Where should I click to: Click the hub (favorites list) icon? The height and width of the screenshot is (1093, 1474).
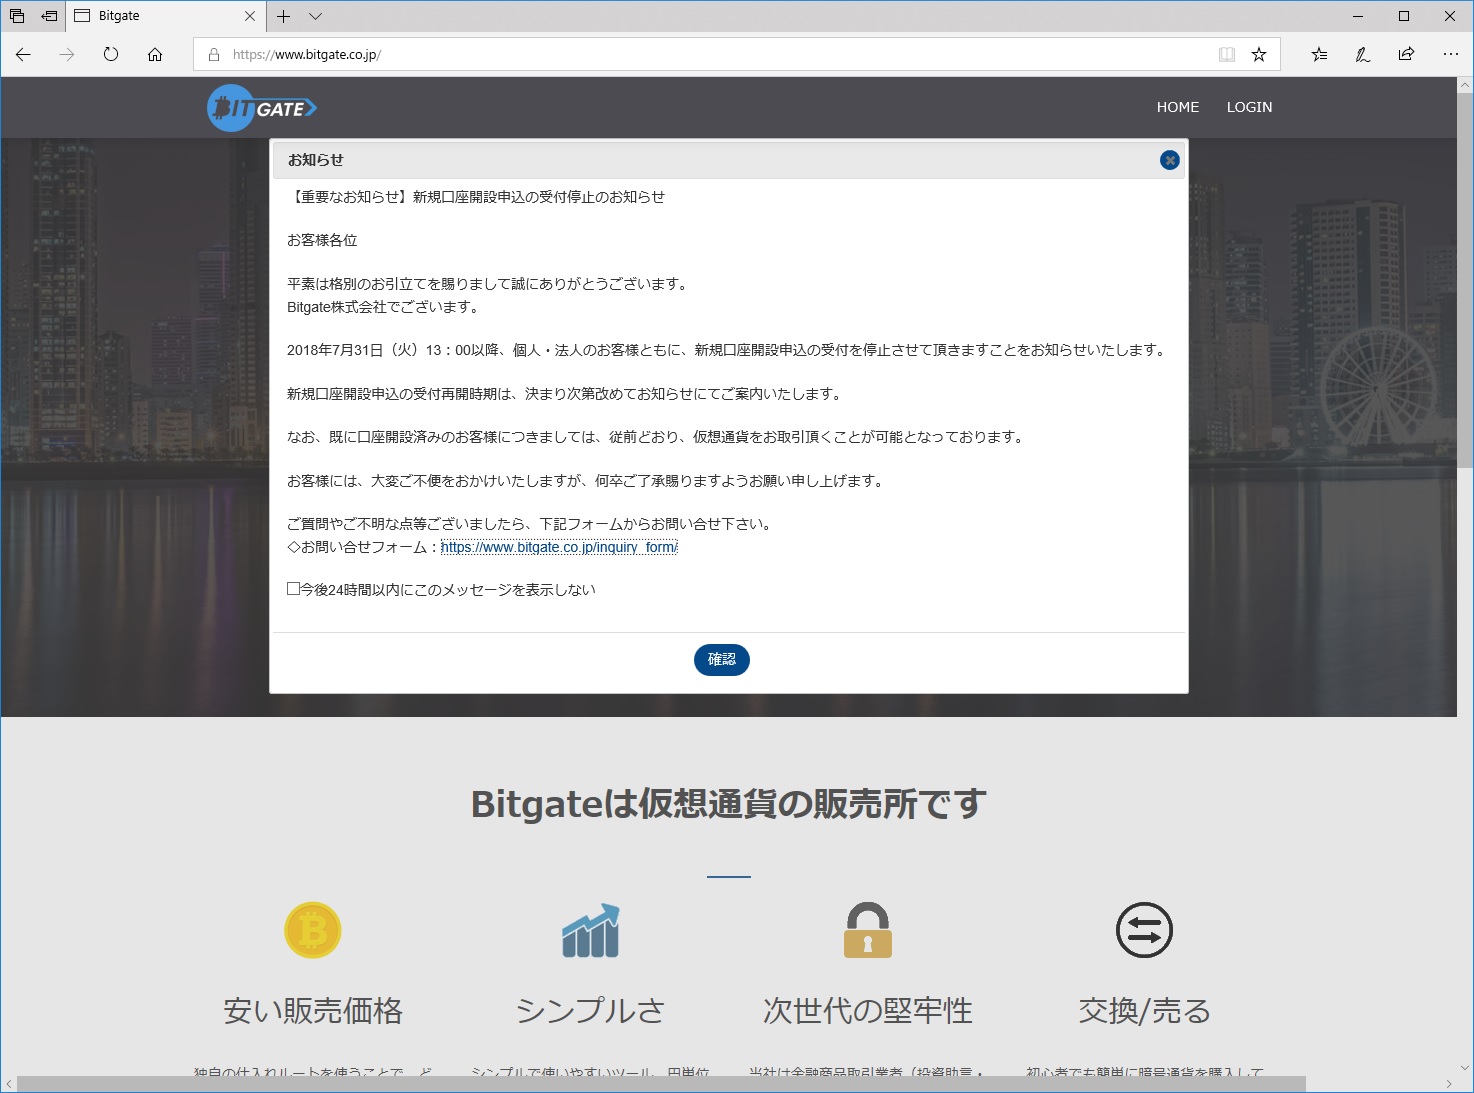coord(1318,54)
